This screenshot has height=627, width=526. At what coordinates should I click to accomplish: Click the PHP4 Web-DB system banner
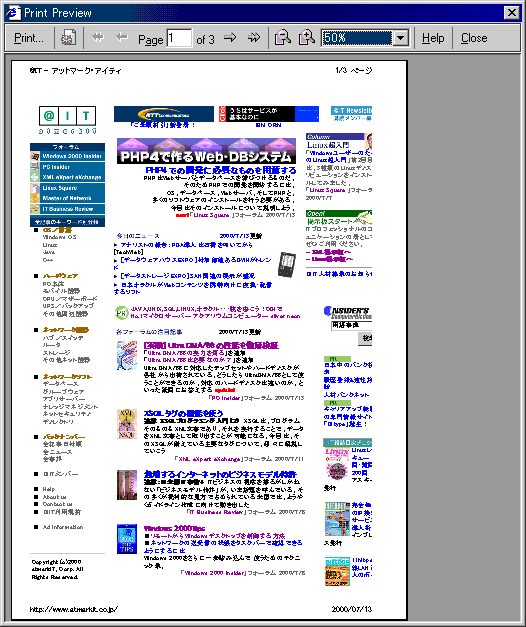(x=206, y=151)
